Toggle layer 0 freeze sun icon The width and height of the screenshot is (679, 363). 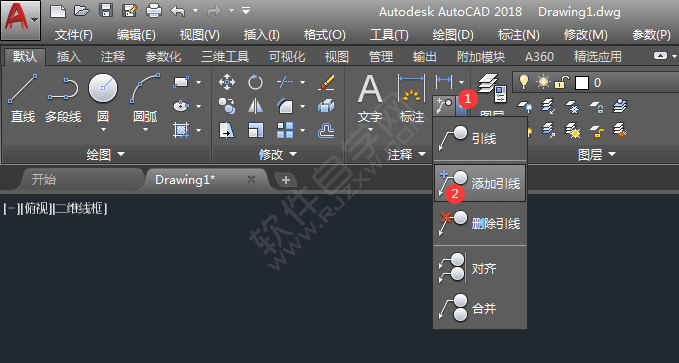tap(543, 81)
